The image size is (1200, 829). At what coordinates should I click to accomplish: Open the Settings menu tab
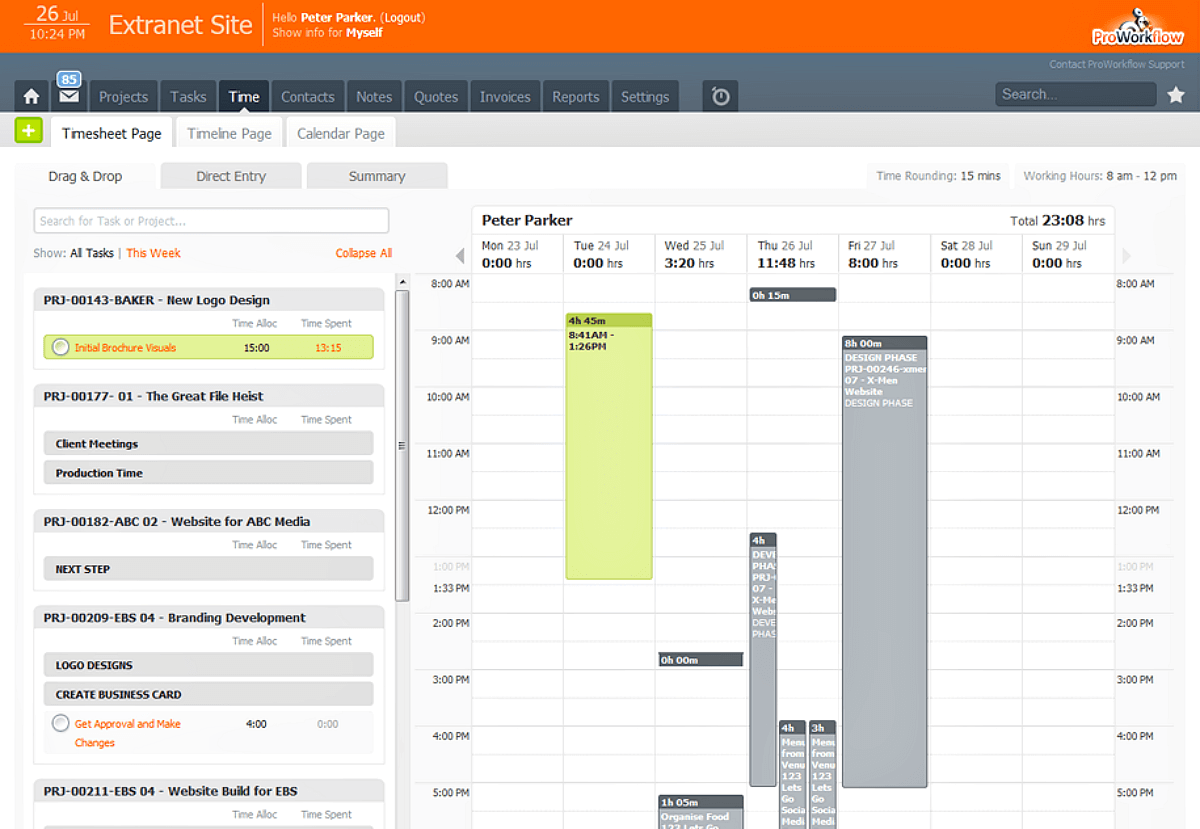[645, 97]
